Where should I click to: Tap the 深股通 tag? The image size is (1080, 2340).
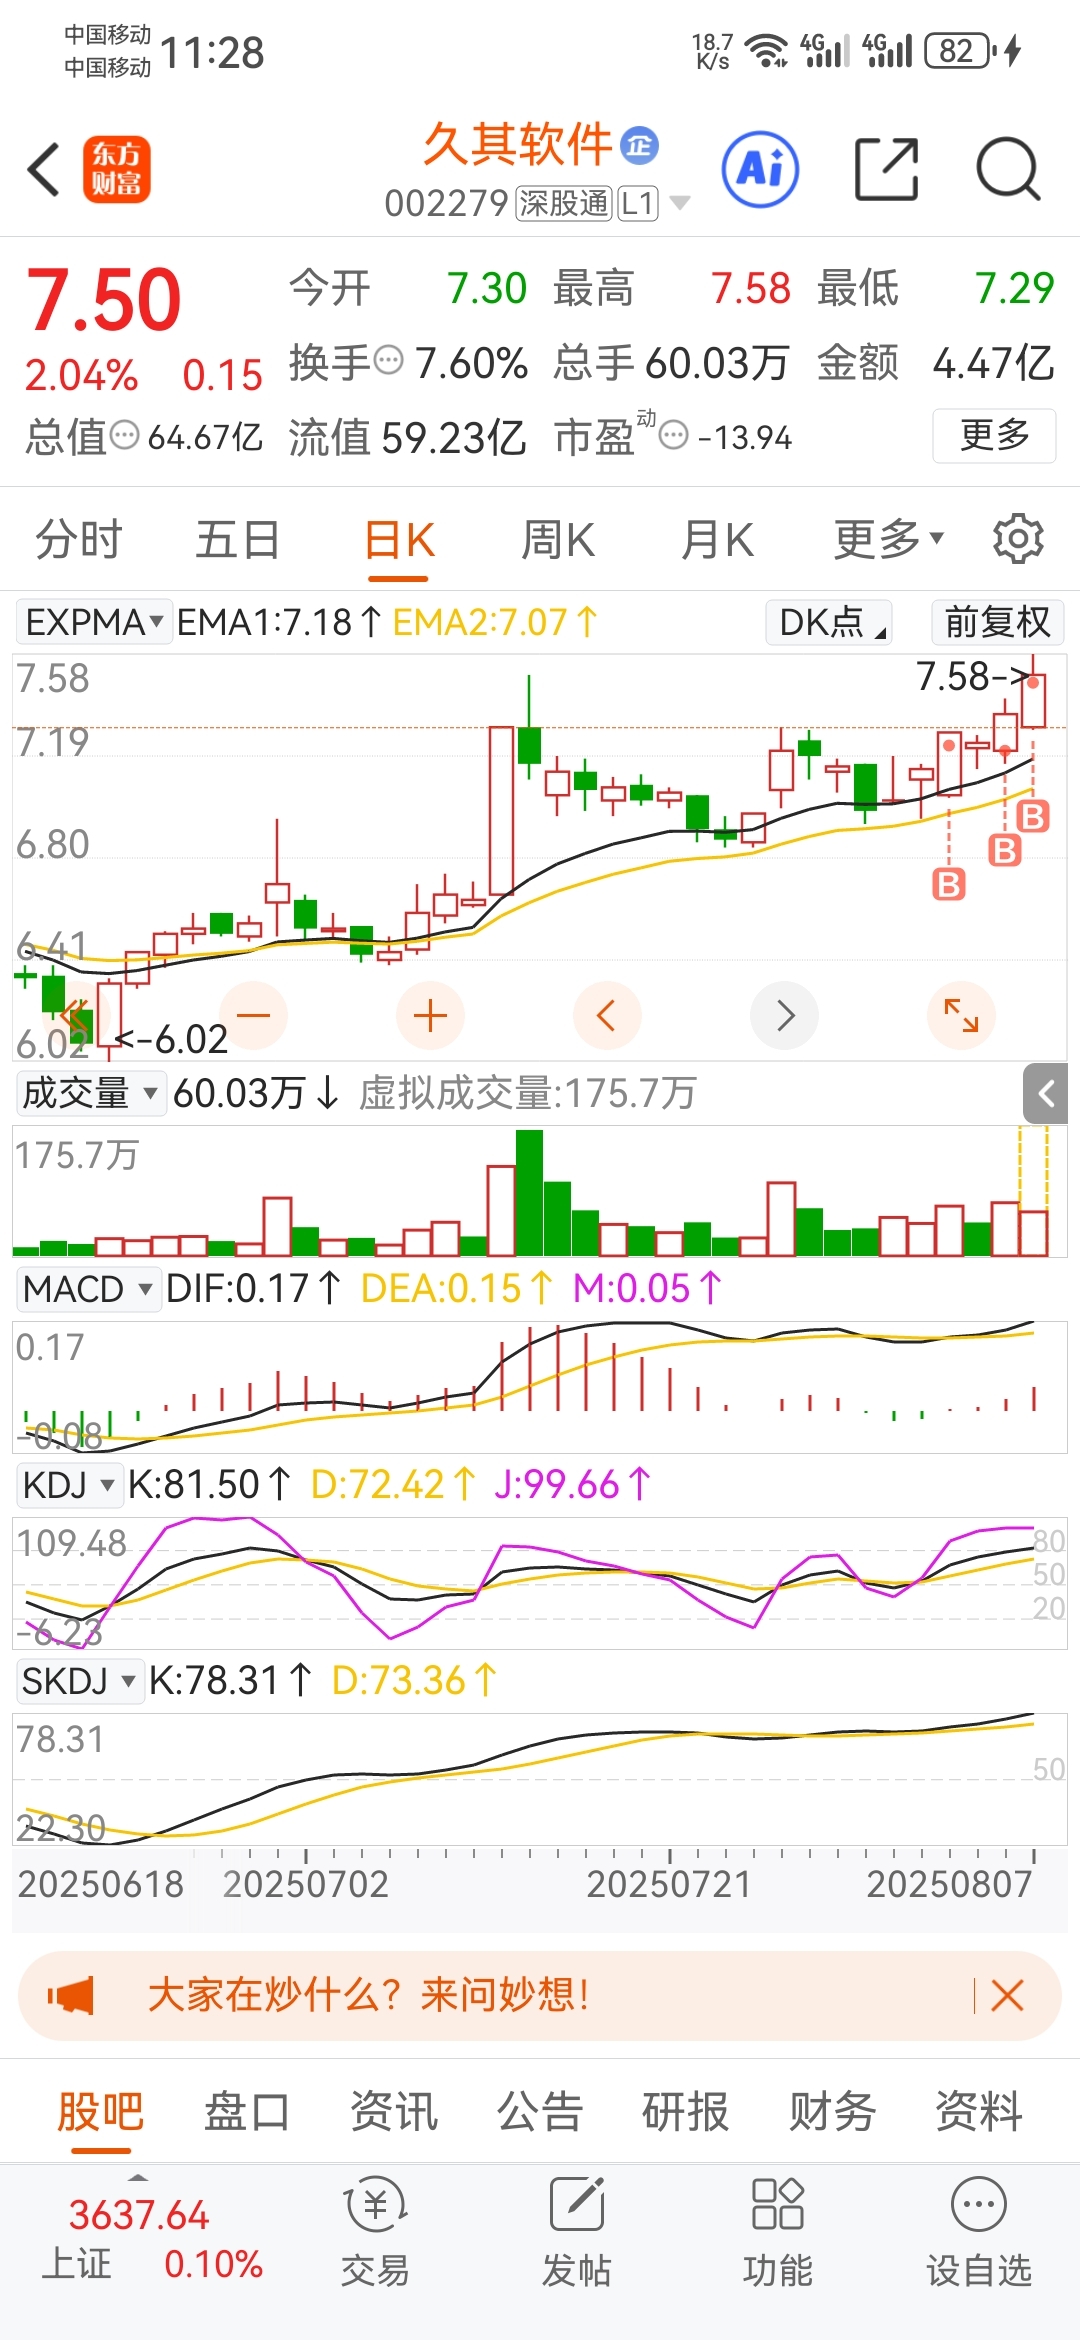pos(564,204)
